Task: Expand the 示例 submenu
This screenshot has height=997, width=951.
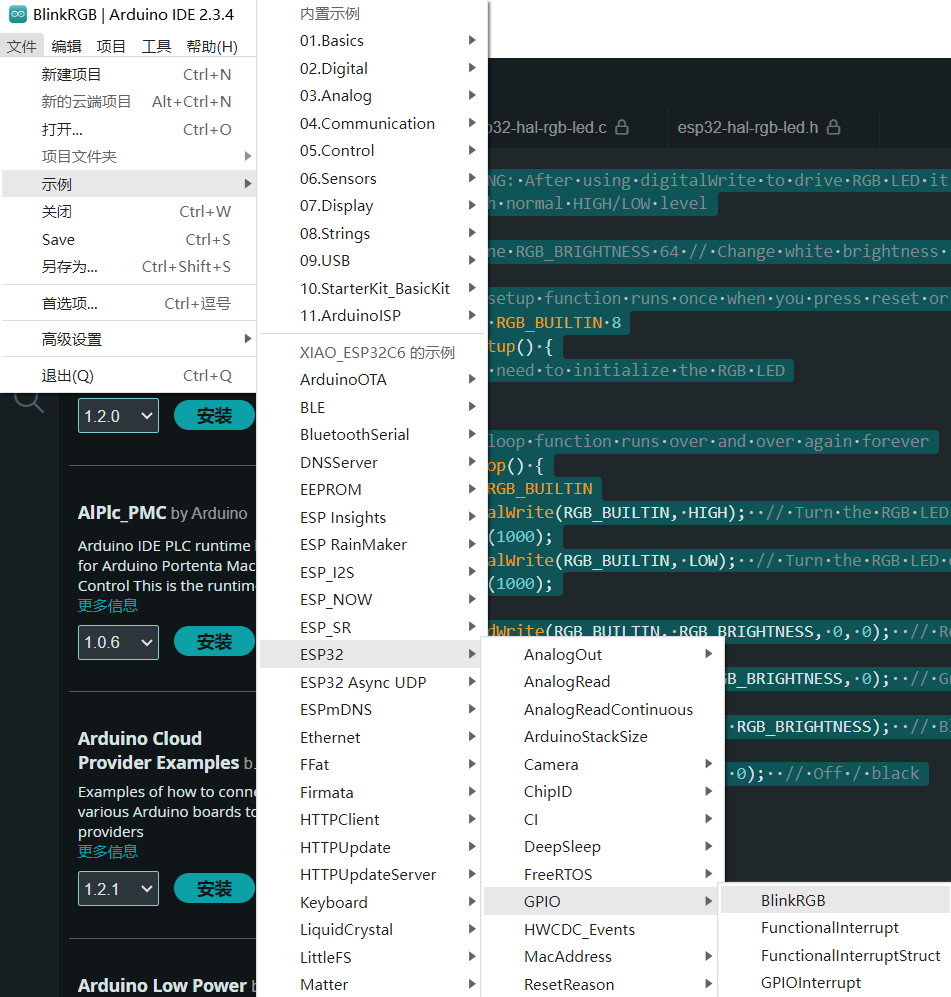Action: 129,184
